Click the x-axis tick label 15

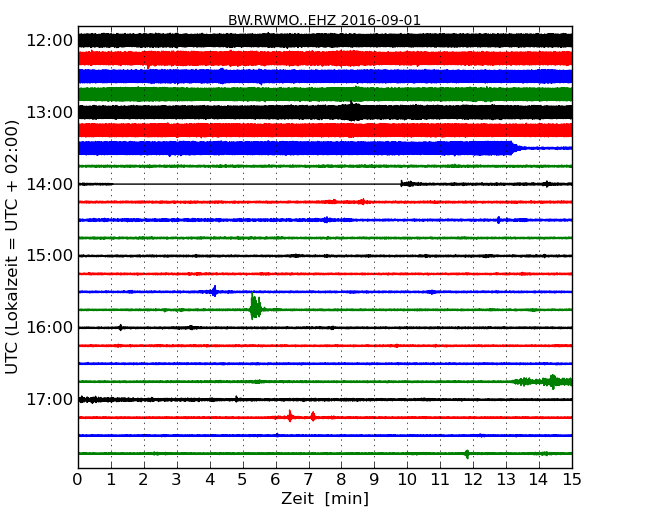(572, 480)
